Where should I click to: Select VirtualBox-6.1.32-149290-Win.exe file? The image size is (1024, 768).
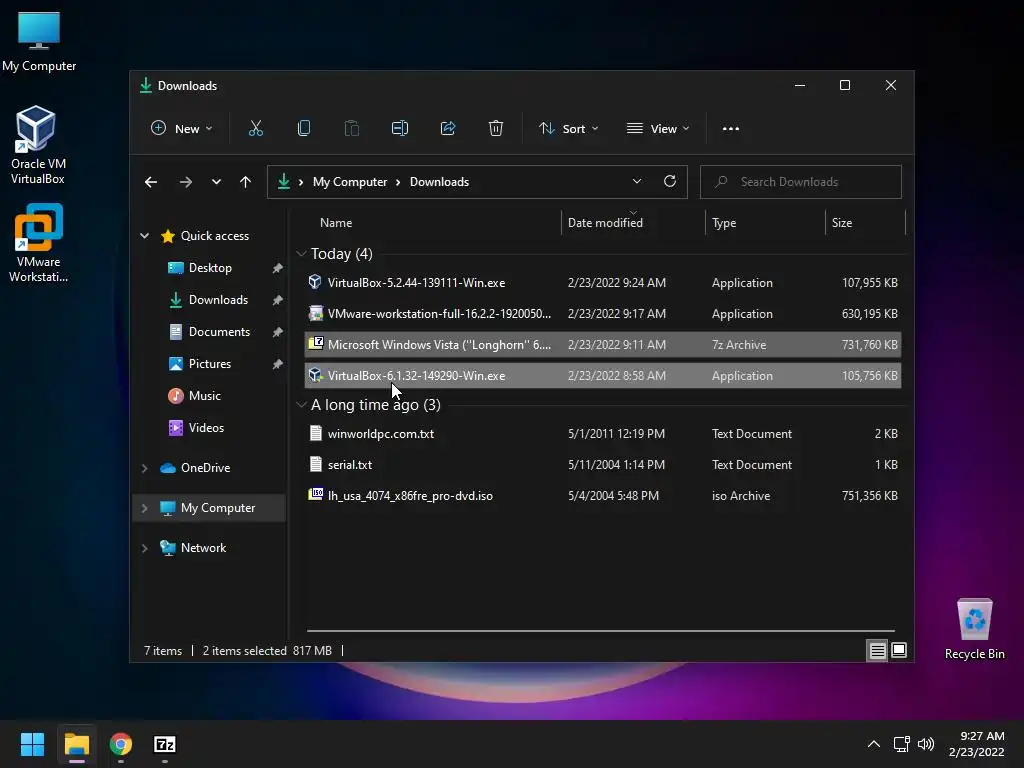point(603,376)
